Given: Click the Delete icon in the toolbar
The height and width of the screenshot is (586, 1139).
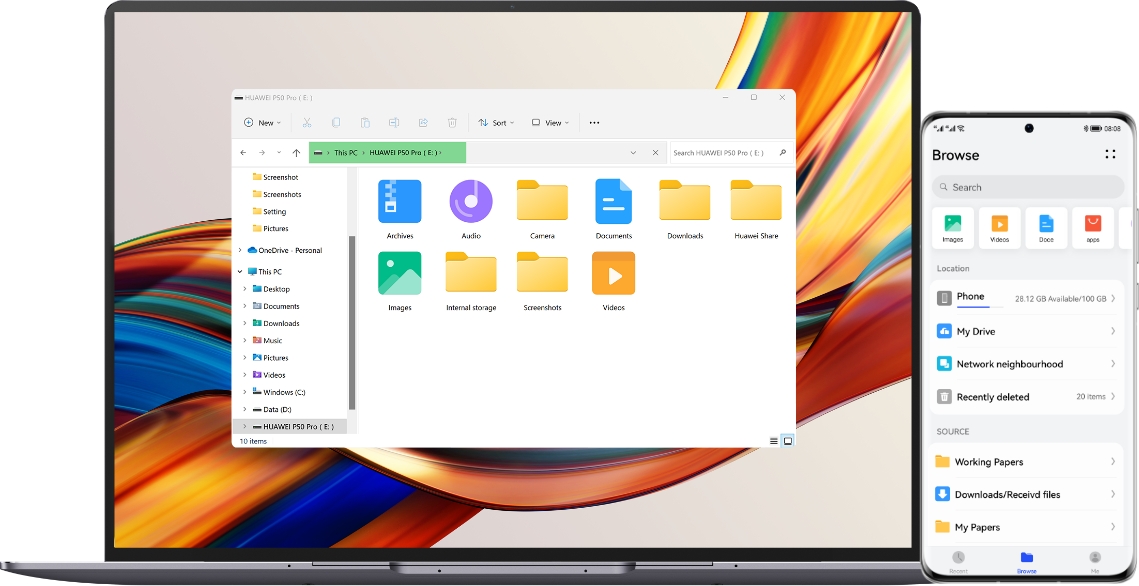Looking at the screenshot, I should pos(452,122).
